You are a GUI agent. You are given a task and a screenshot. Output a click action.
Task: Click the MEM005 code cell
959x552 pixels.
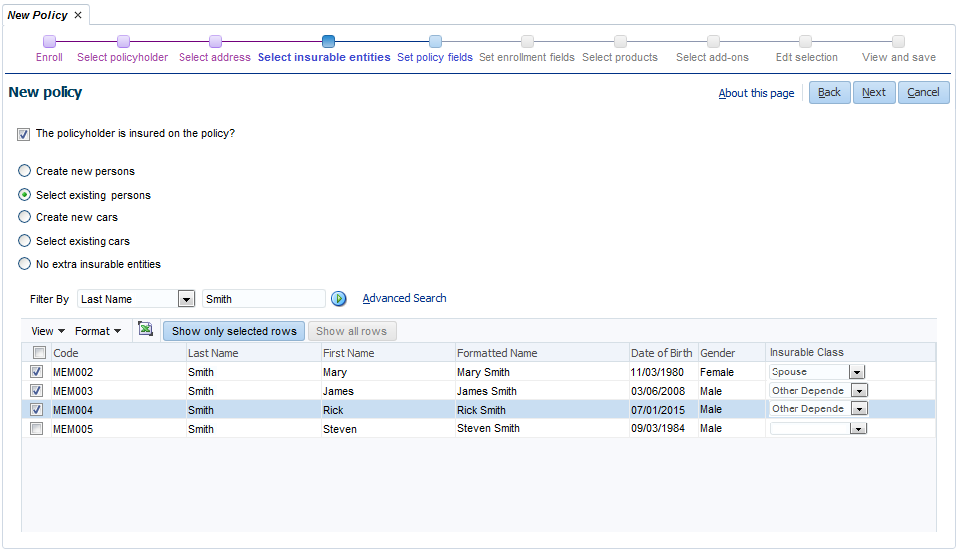(73, 429)
